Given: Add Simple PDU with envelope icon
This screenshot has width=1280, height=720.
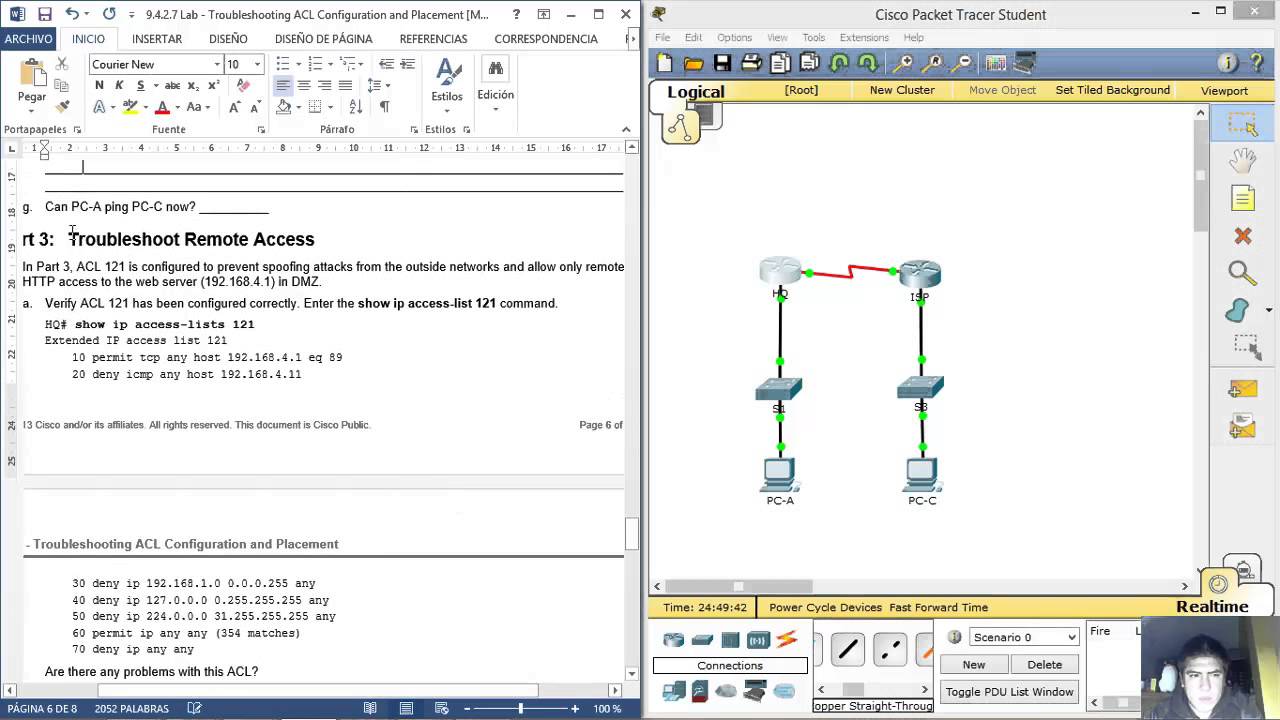Looking at the screenshot, I should 1243,389.
